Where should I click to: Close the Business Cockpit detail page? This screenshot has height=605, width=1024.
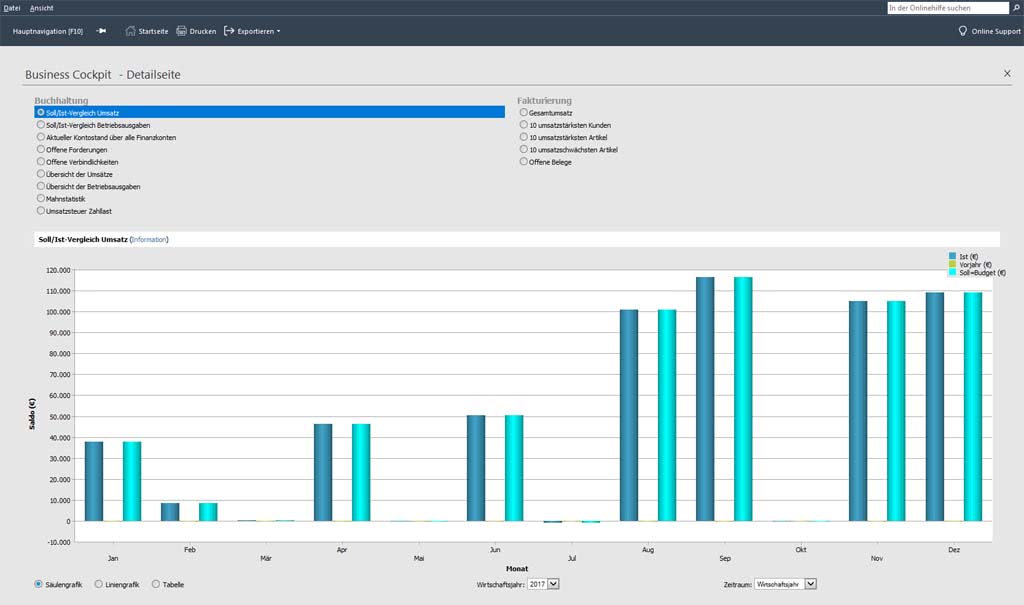pyautogui.click(x=1006, y=73)
